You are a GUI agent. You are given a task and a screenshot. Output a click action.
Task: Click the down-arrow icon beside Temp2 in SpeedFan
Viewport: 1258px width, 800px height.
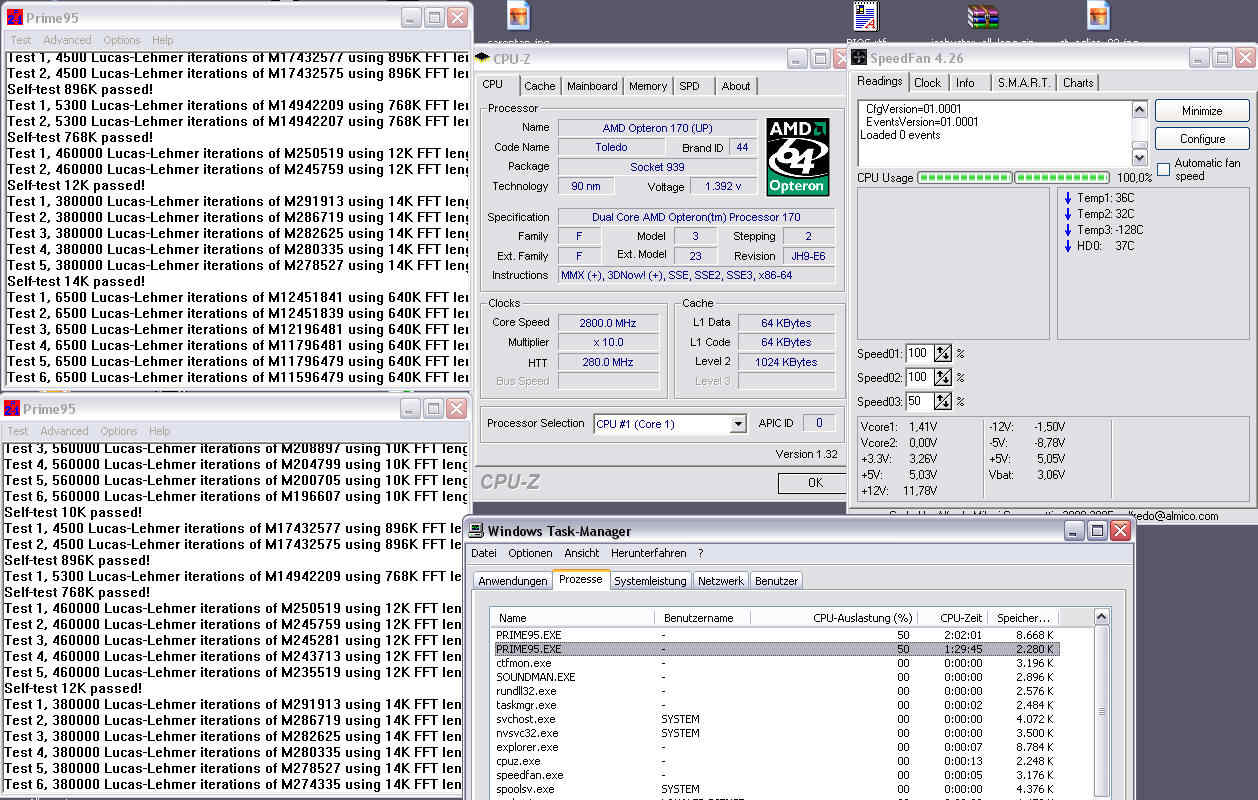pyautogui.click(x=1068, y=214)
